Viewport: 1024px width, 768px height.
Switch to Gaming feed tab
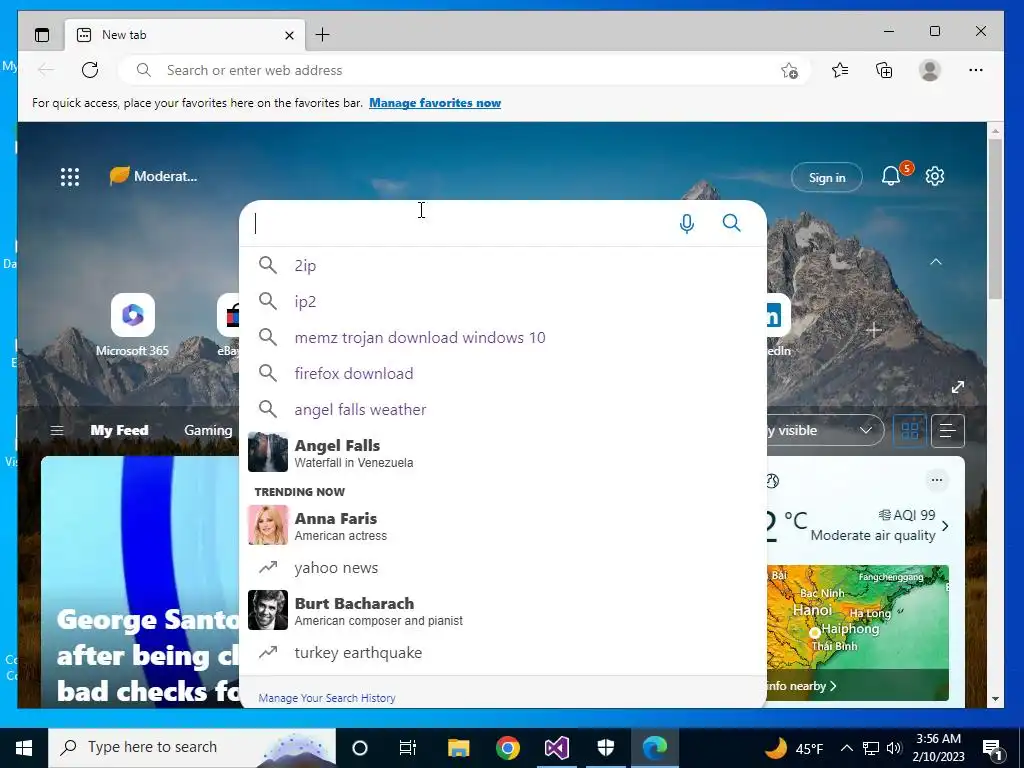(208, 430)
